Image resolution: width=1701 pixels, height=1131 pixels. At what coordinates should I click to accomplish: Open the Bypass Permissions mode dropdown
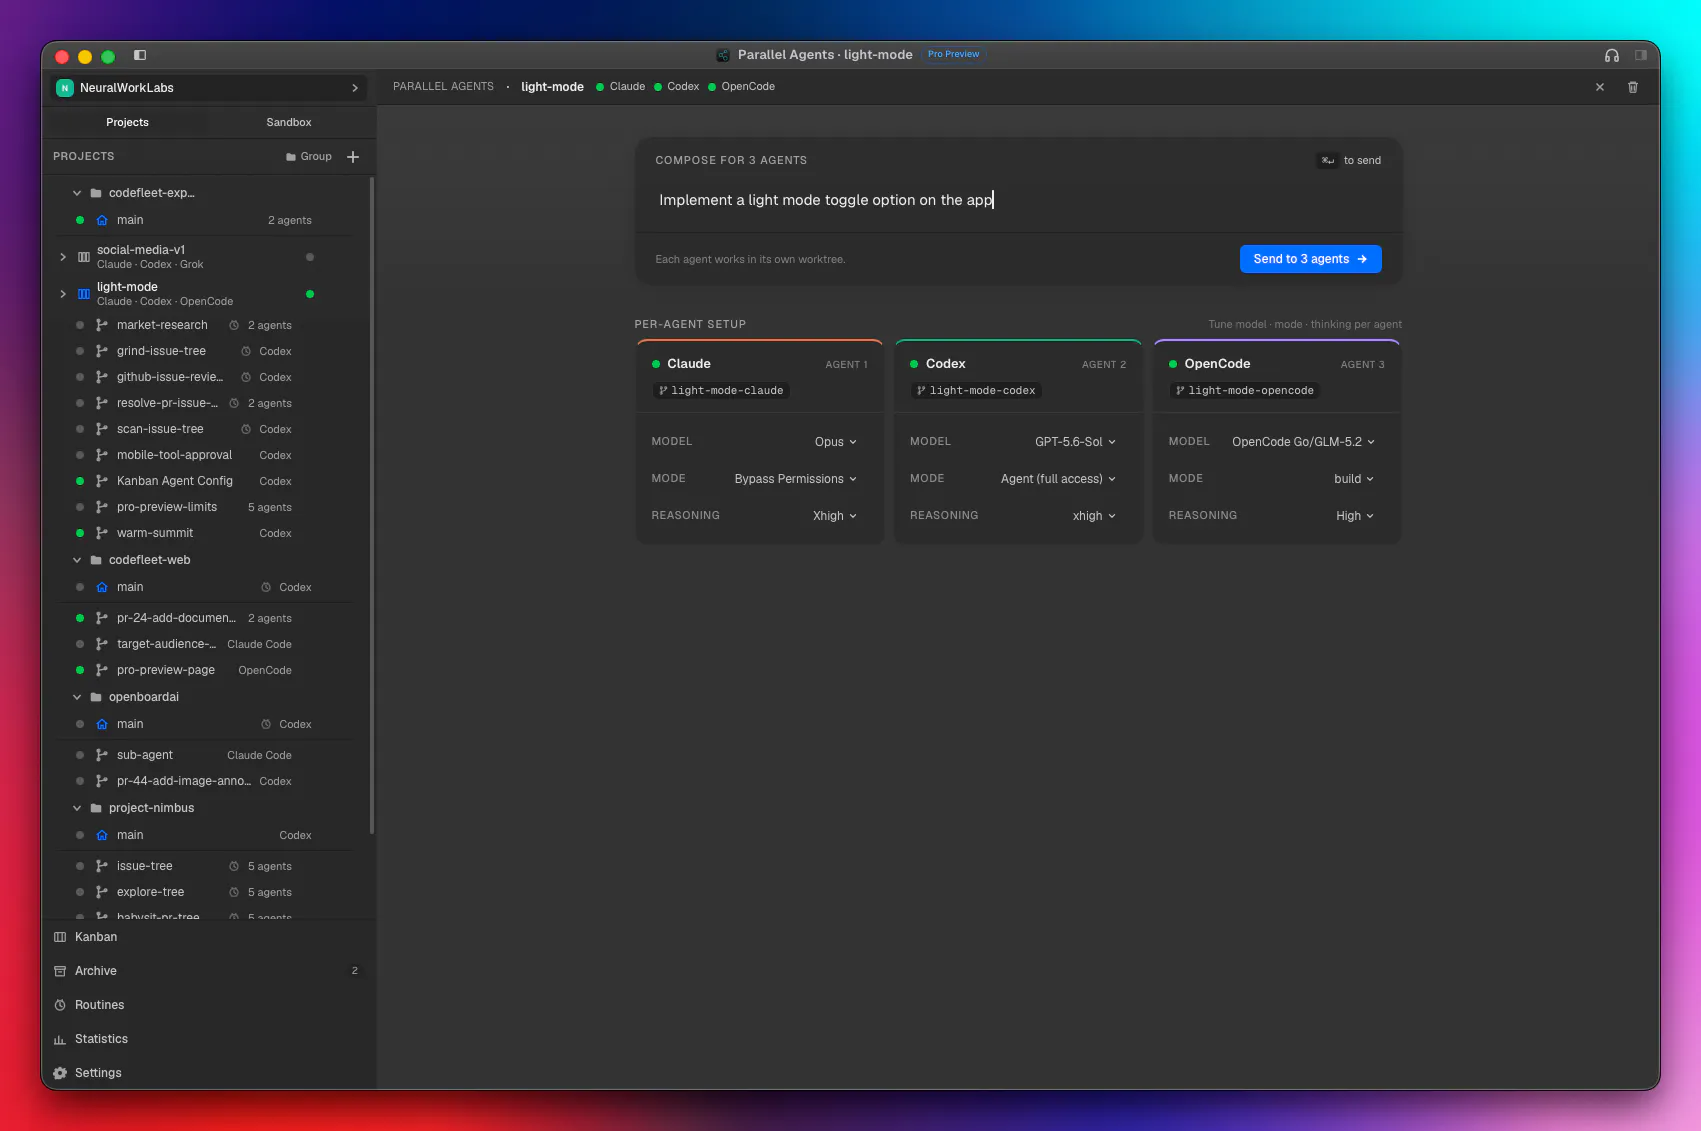[x=795, y=479]
